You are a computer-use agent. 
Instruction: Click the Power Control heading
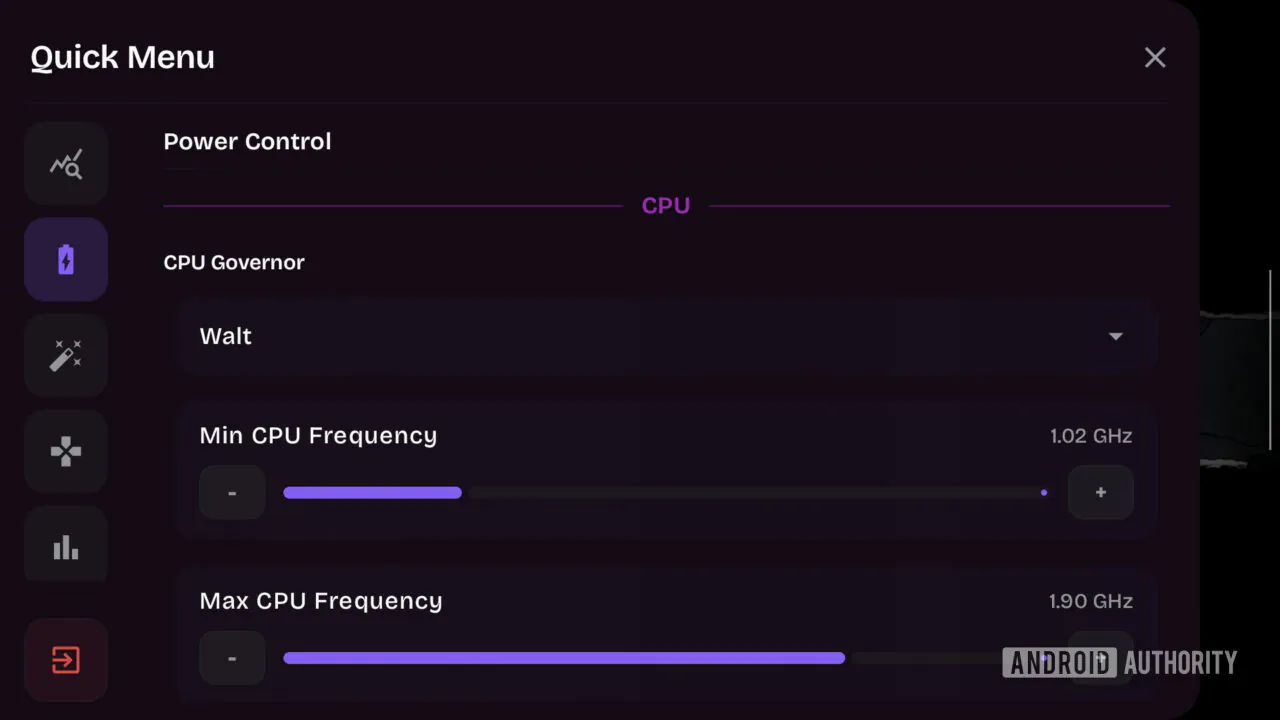247,142
